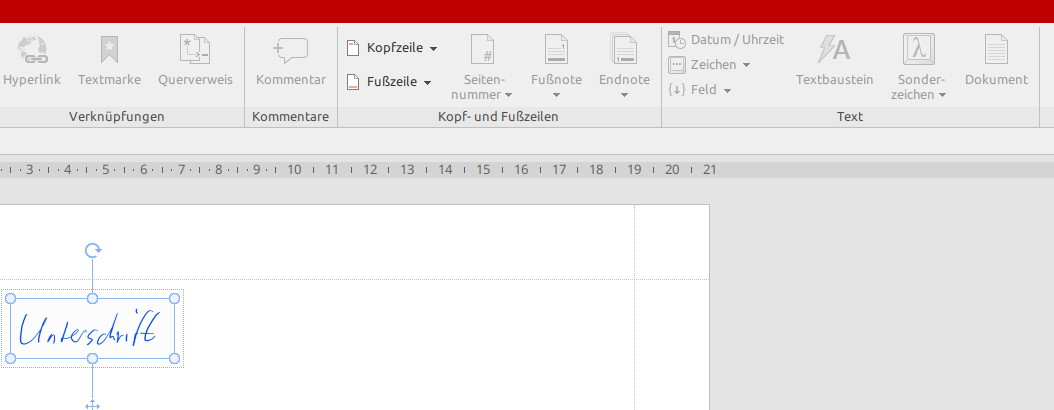
Task: Click the Querverweis label
Action: pyautogui.click(x=196, y=79)
